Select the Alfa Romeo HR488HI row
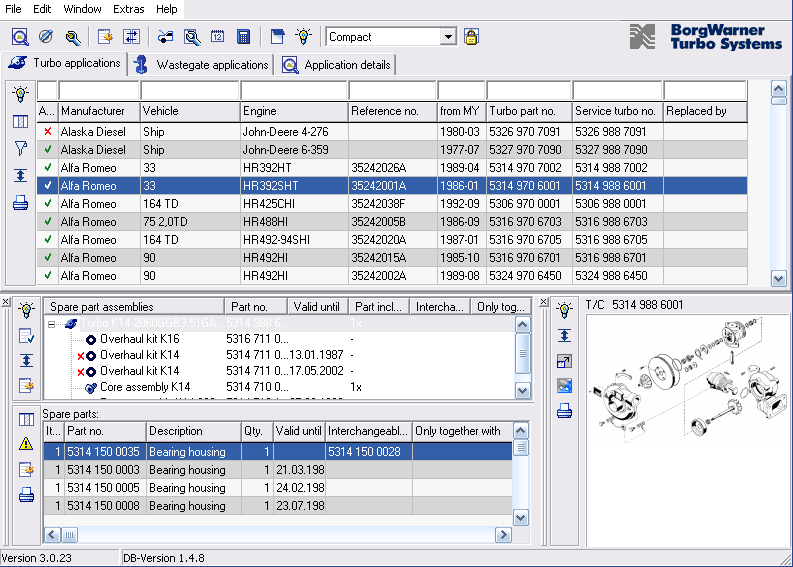The height and width of the screenshot is (567, 793). 392,222
